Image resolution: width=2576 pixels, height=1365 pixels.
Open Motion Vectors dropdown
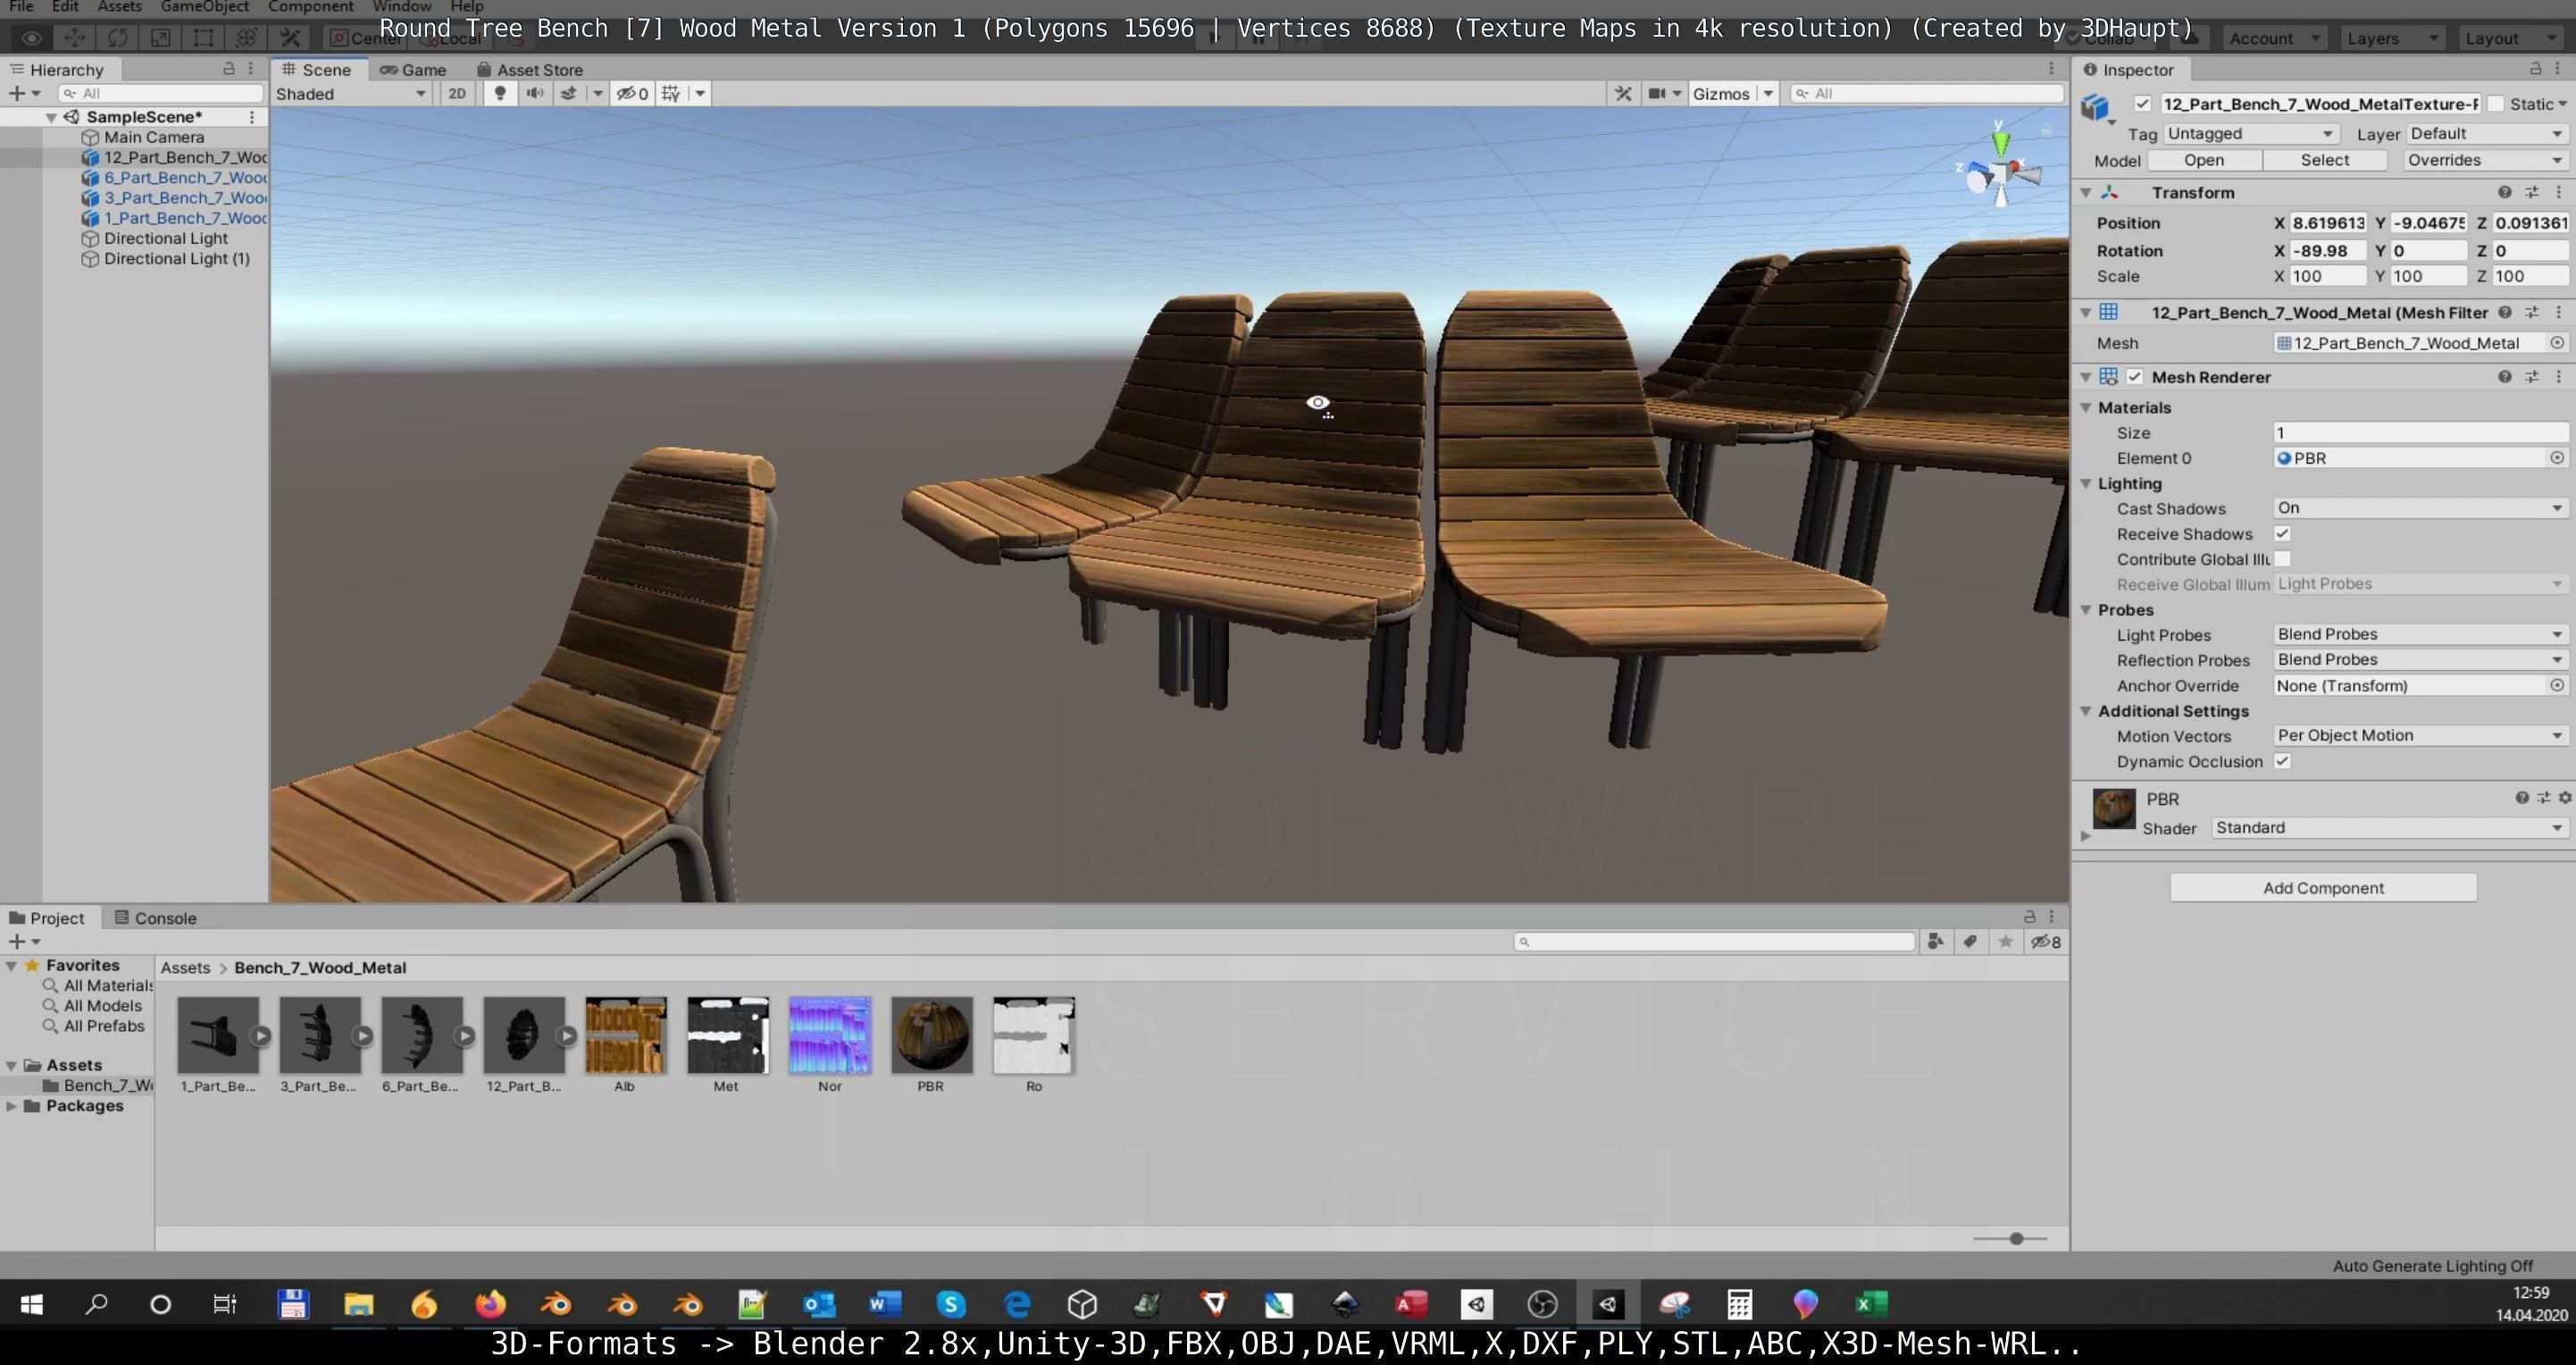(x=2420, y=735)
